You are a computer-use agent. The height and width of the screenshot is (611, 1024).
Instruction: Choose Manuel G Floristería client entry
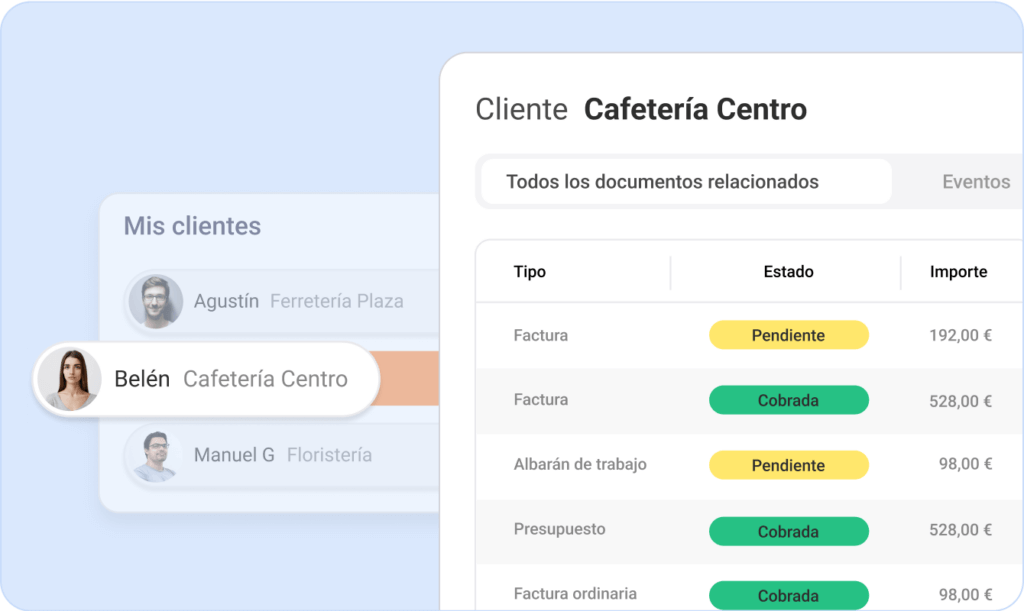click(283, 455)
